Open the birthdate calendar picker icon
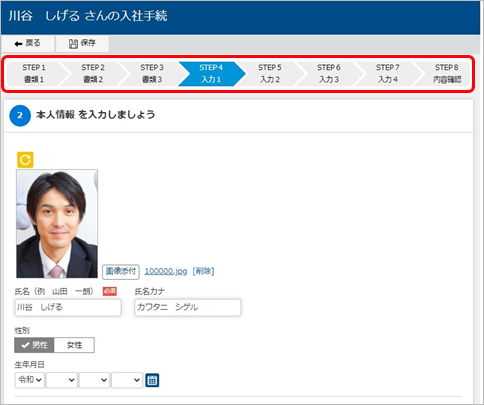Screen dimensions: 484x405 click(x=152, y=380)
